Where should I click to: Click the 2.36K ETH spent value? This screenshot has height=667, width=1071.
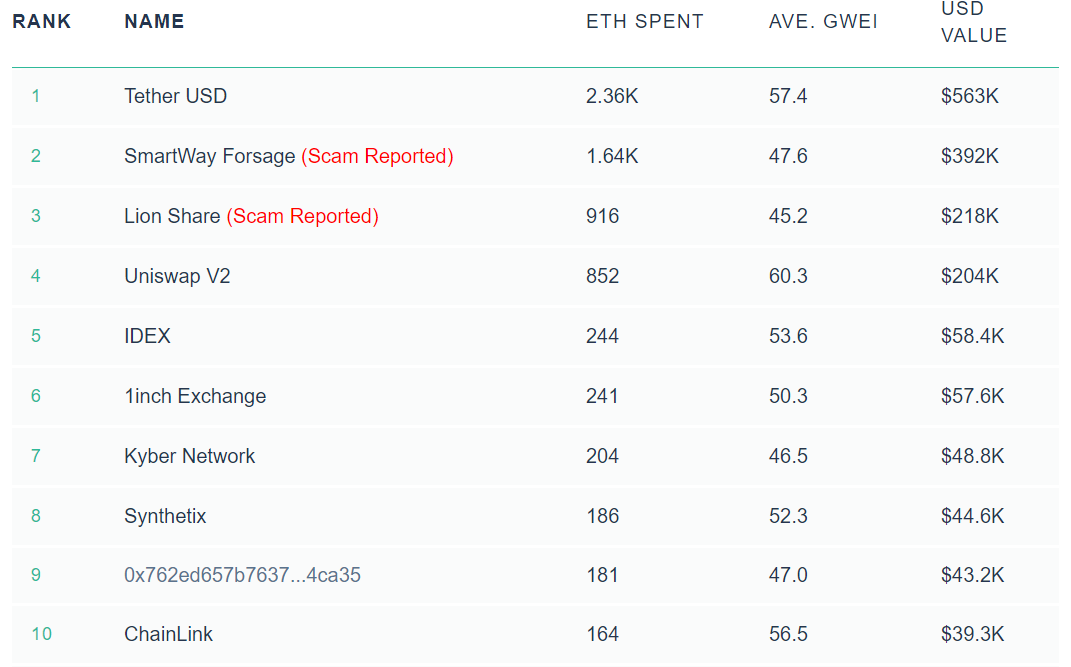click(612, 96)
